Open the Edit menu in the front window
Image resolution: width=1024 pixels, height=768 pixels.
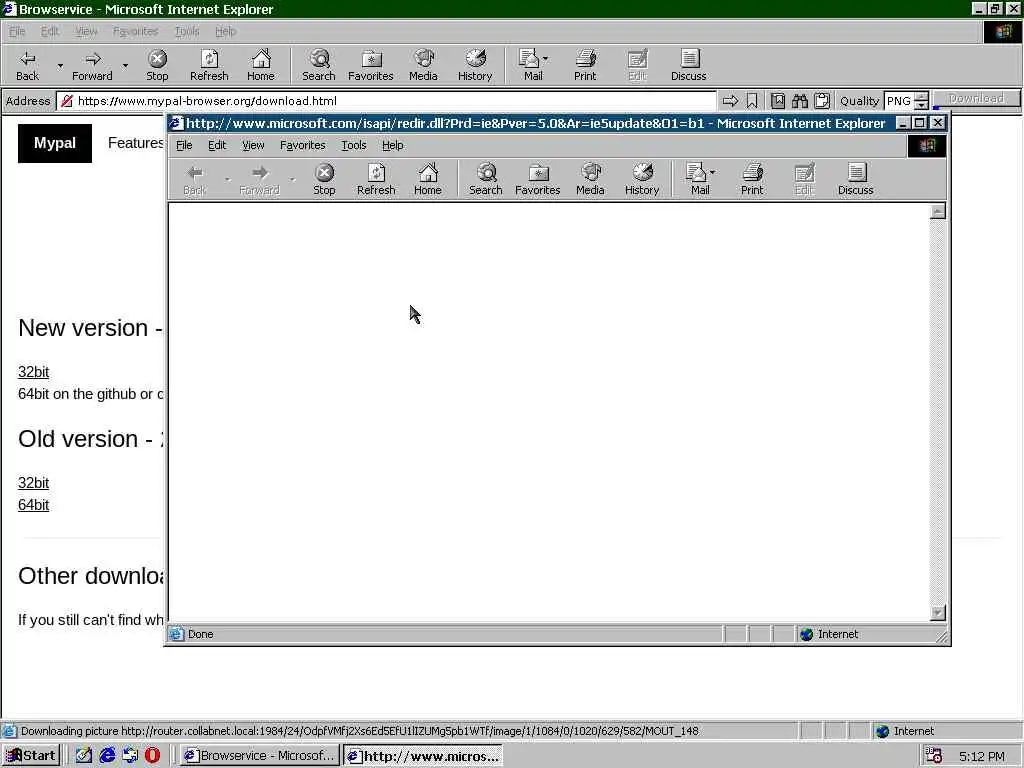coord(217,145)
